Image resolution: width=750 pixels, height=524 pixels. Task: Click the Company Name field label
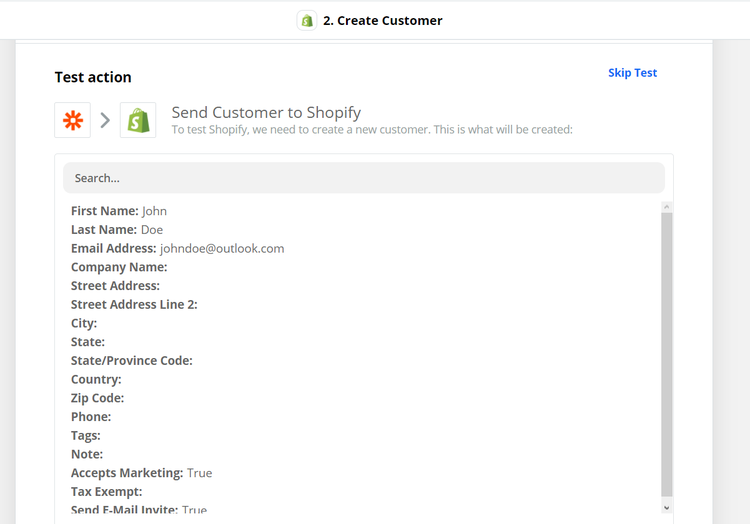tap(119, 267)
